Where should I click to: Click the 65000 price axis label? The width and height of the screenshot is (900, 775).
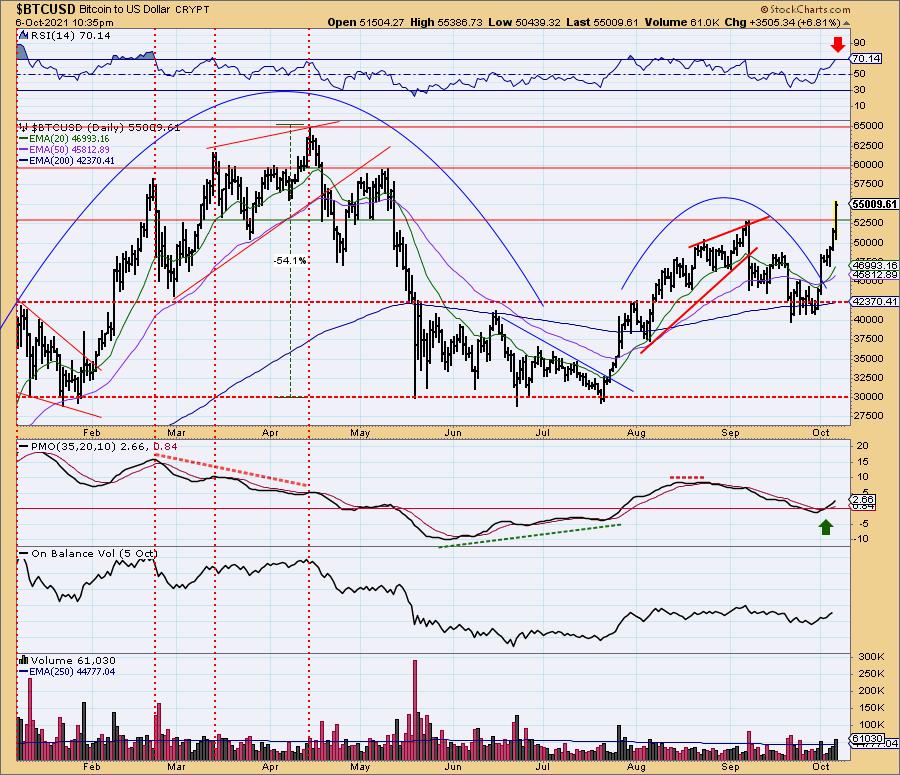coord(868,126)
